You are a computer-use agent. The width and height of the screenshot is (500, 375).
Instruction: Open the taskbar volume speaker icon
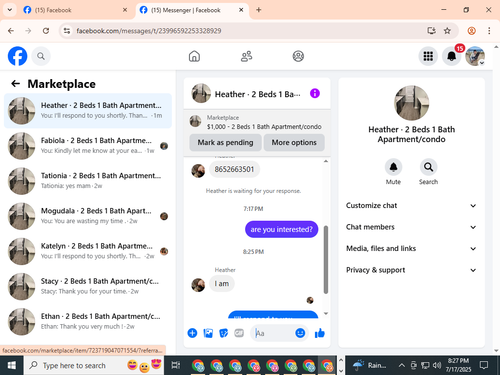(437, 365)
